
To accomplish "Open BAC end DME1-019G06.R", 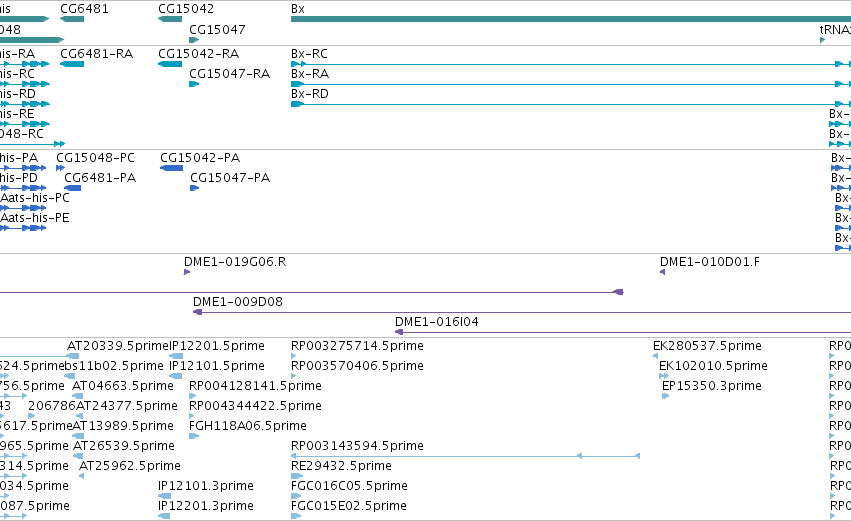I will point(235,262).
